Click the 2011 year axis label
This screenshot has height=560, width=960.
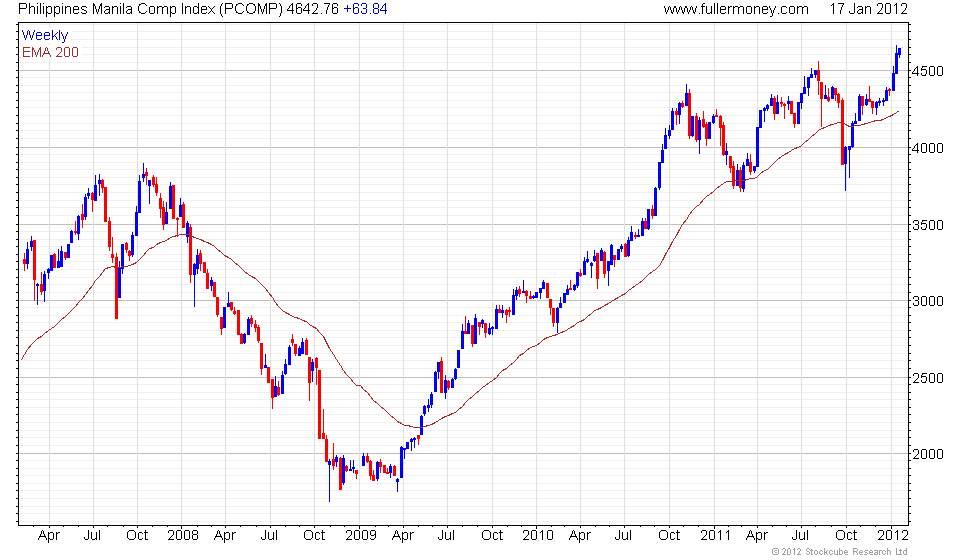point(715,536)
